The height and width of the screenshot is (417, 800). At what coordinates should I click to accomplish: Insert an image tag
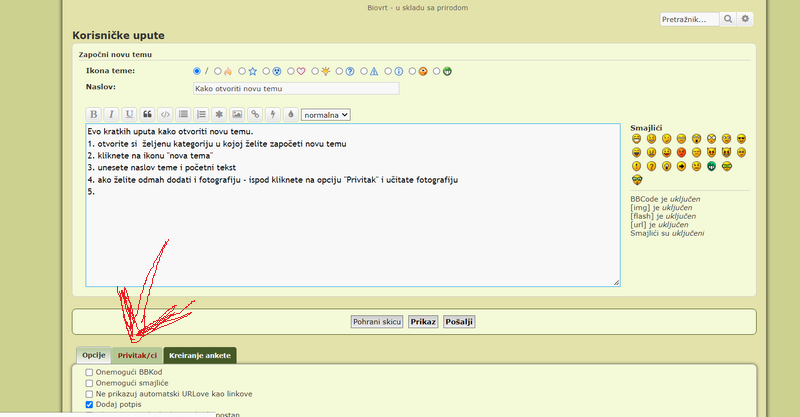(237, 114)
